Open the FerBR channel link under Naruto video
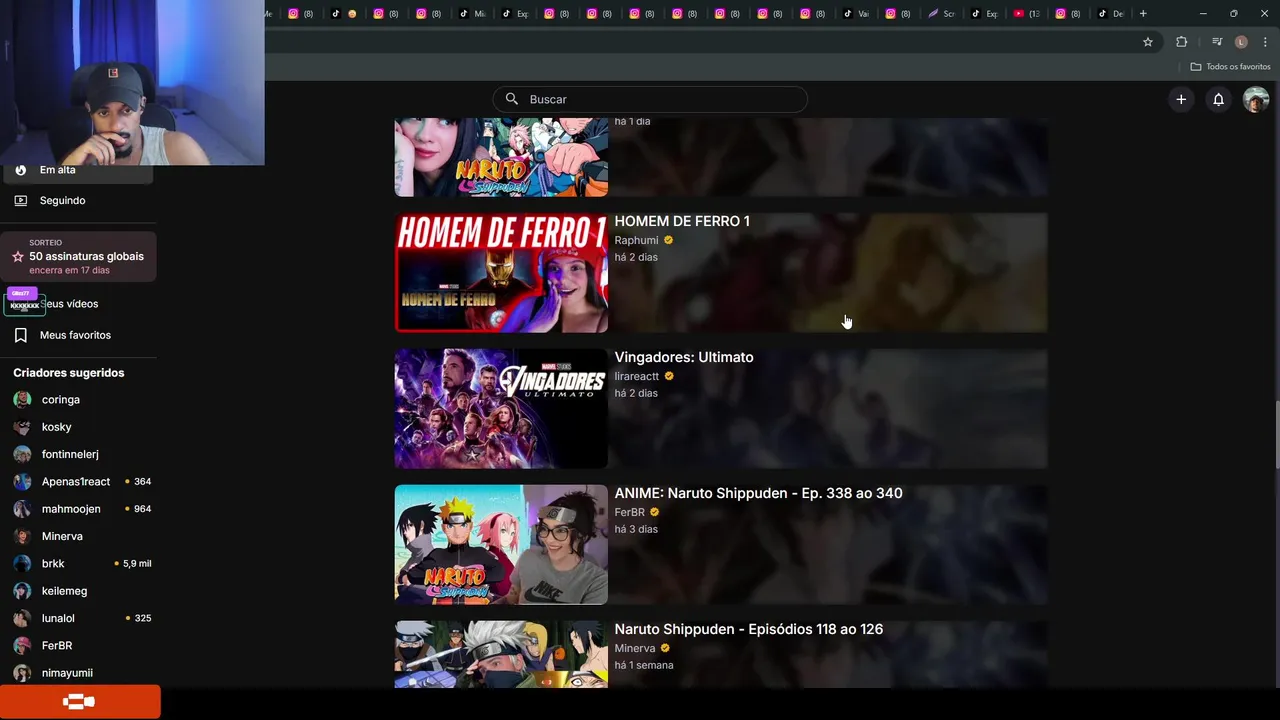 (630, 512)
